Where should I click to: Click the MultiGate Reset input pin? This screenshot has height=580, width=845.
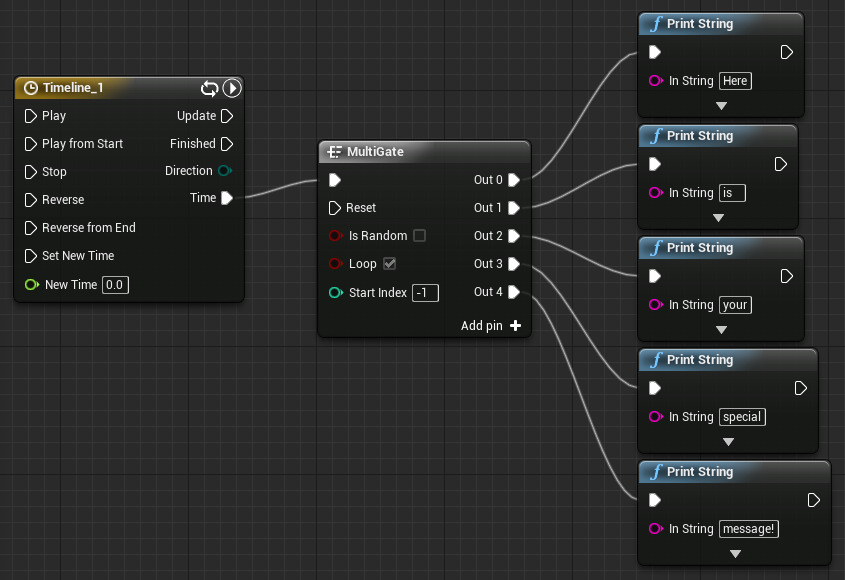click(x=335, y=208)
